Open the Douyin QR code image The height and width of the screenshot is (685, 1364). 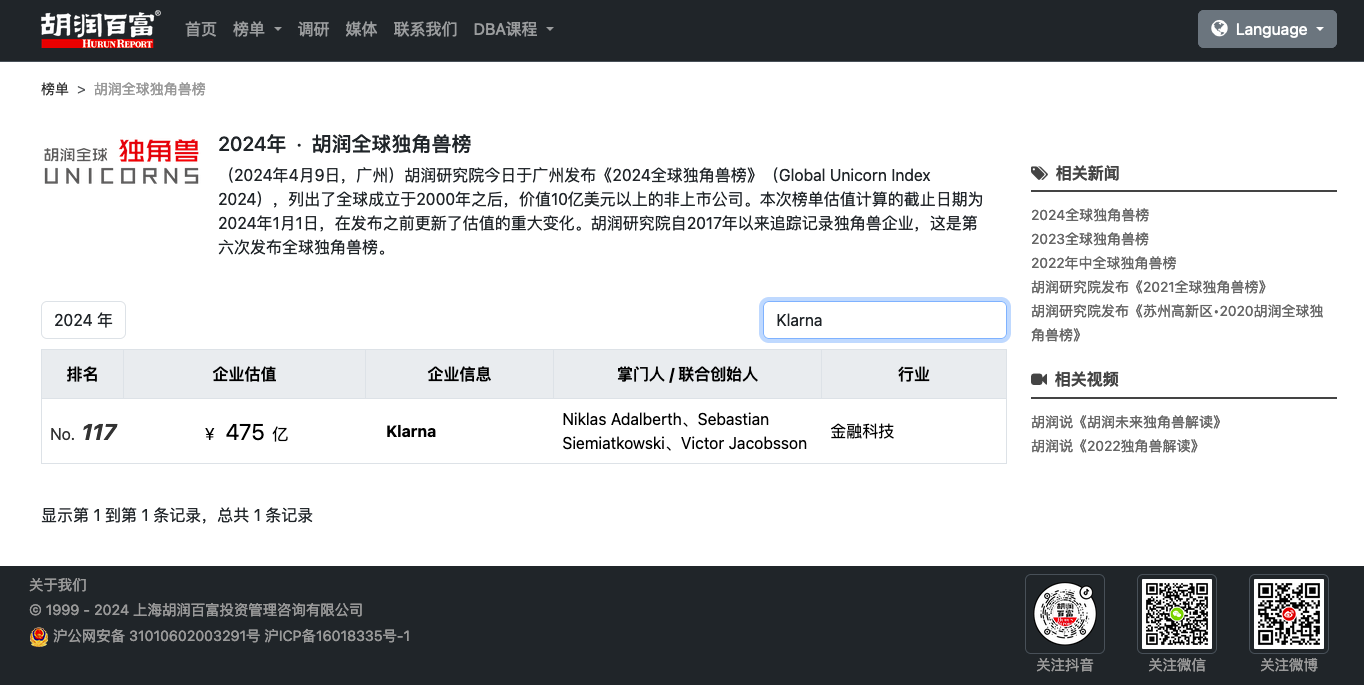pyautogui.click(x=1065, y=614)
